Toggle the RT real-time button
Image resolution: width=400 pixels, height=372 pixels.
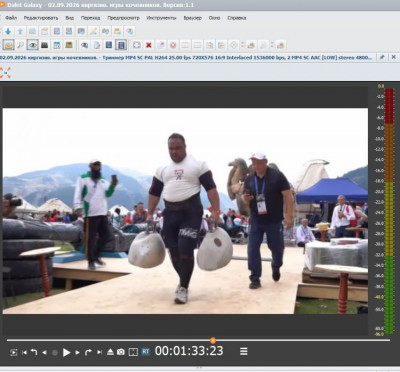146,352
